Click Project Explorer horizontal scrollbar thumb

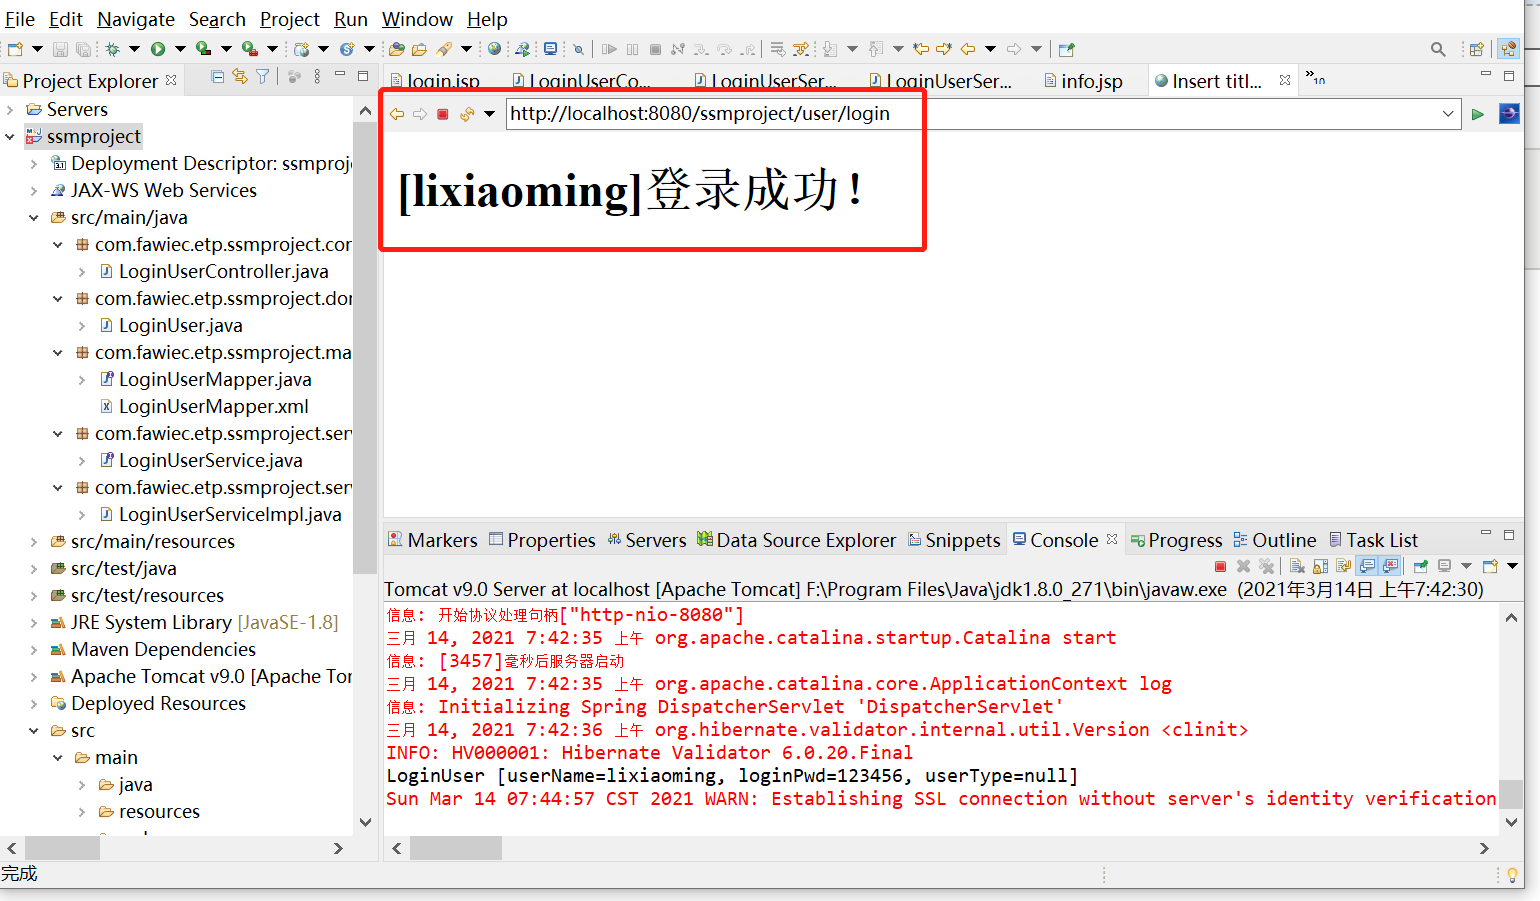[62, 848]
